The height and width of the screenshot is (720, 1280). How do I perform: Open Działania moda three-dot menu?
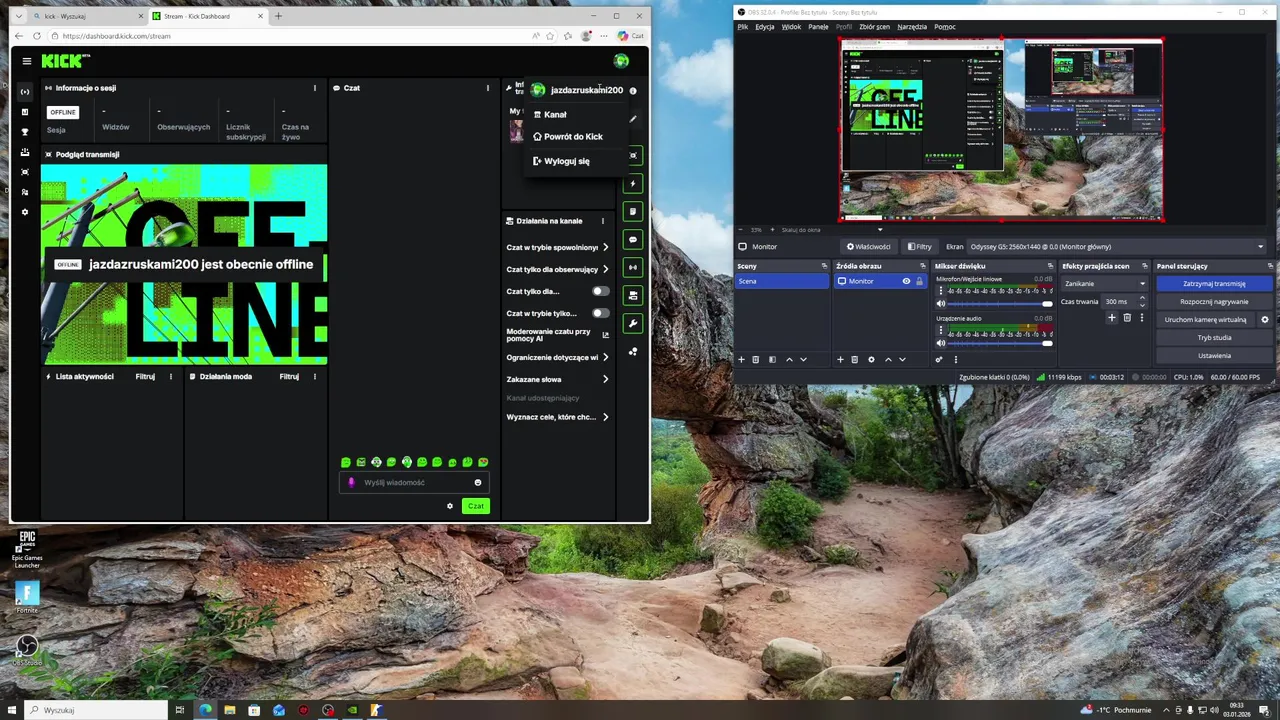tap(315, 377)
